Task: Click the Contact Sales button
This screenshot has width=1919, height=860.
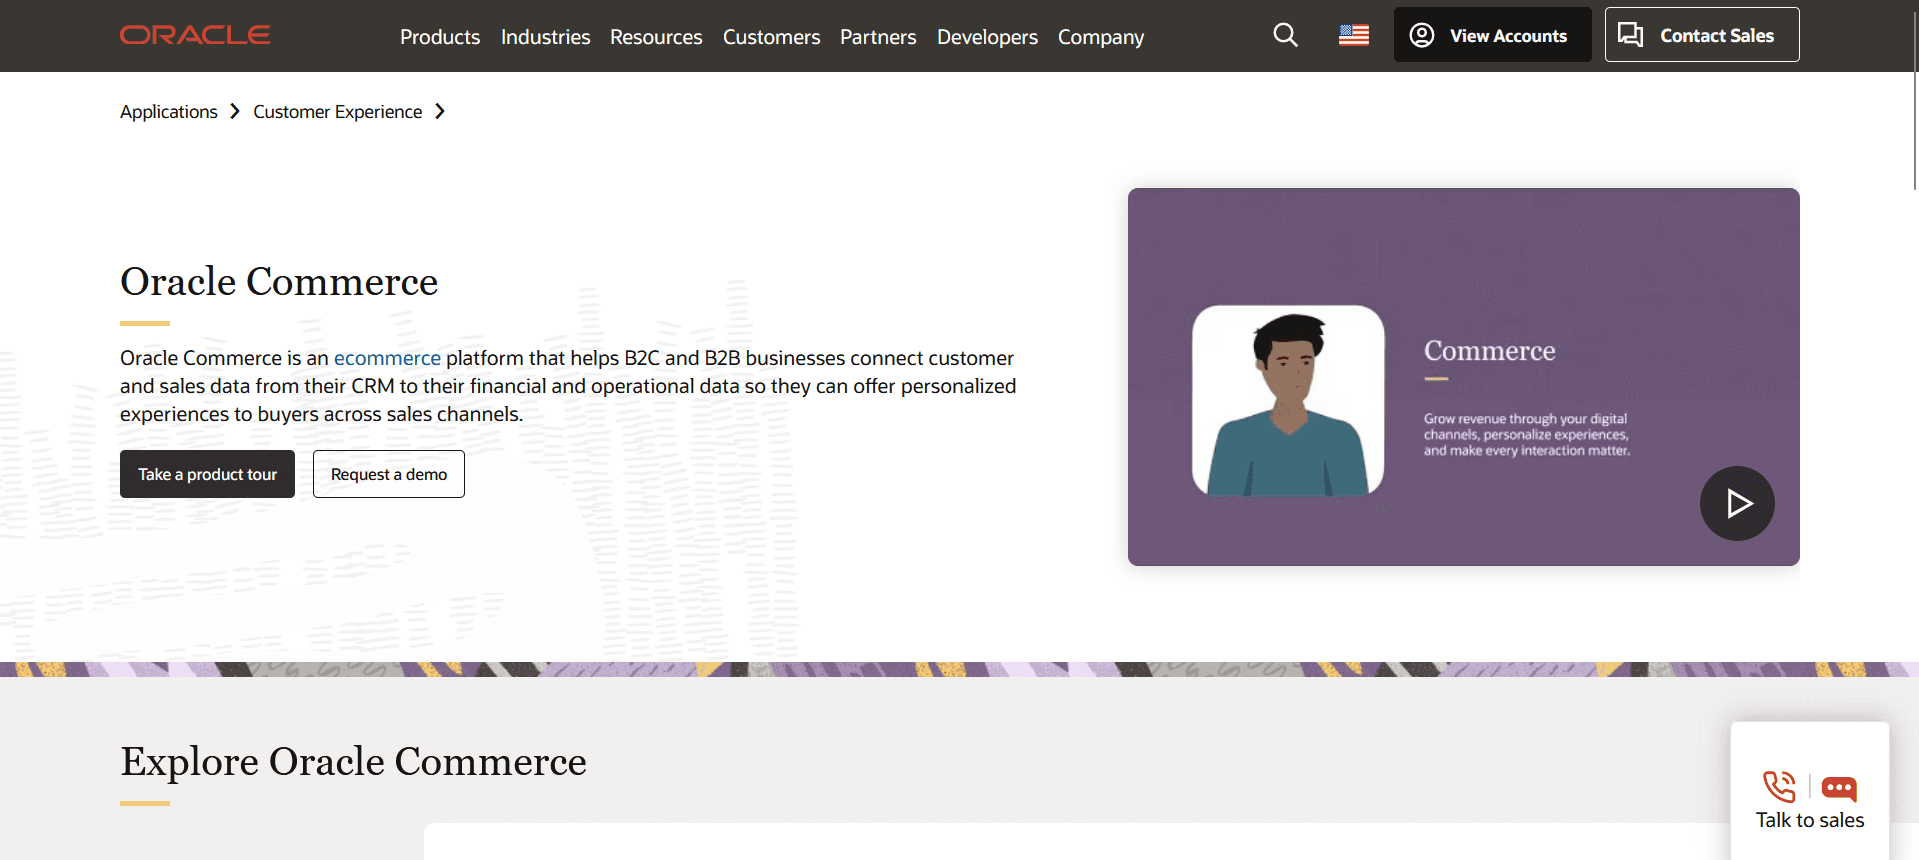Action: [x=1702, y=35]
